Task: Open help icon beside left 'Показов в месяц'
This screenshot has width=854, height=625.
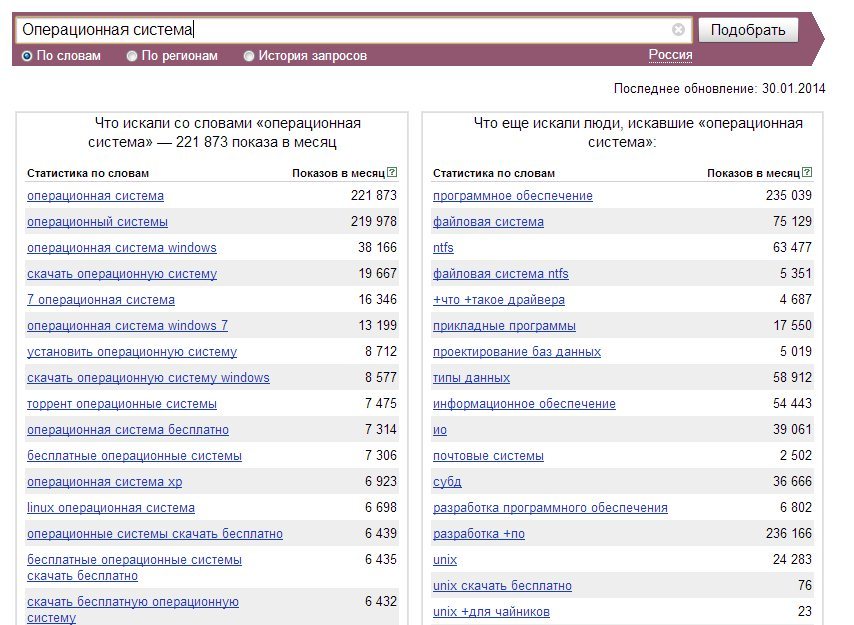Action: click(x=392, y=172)
